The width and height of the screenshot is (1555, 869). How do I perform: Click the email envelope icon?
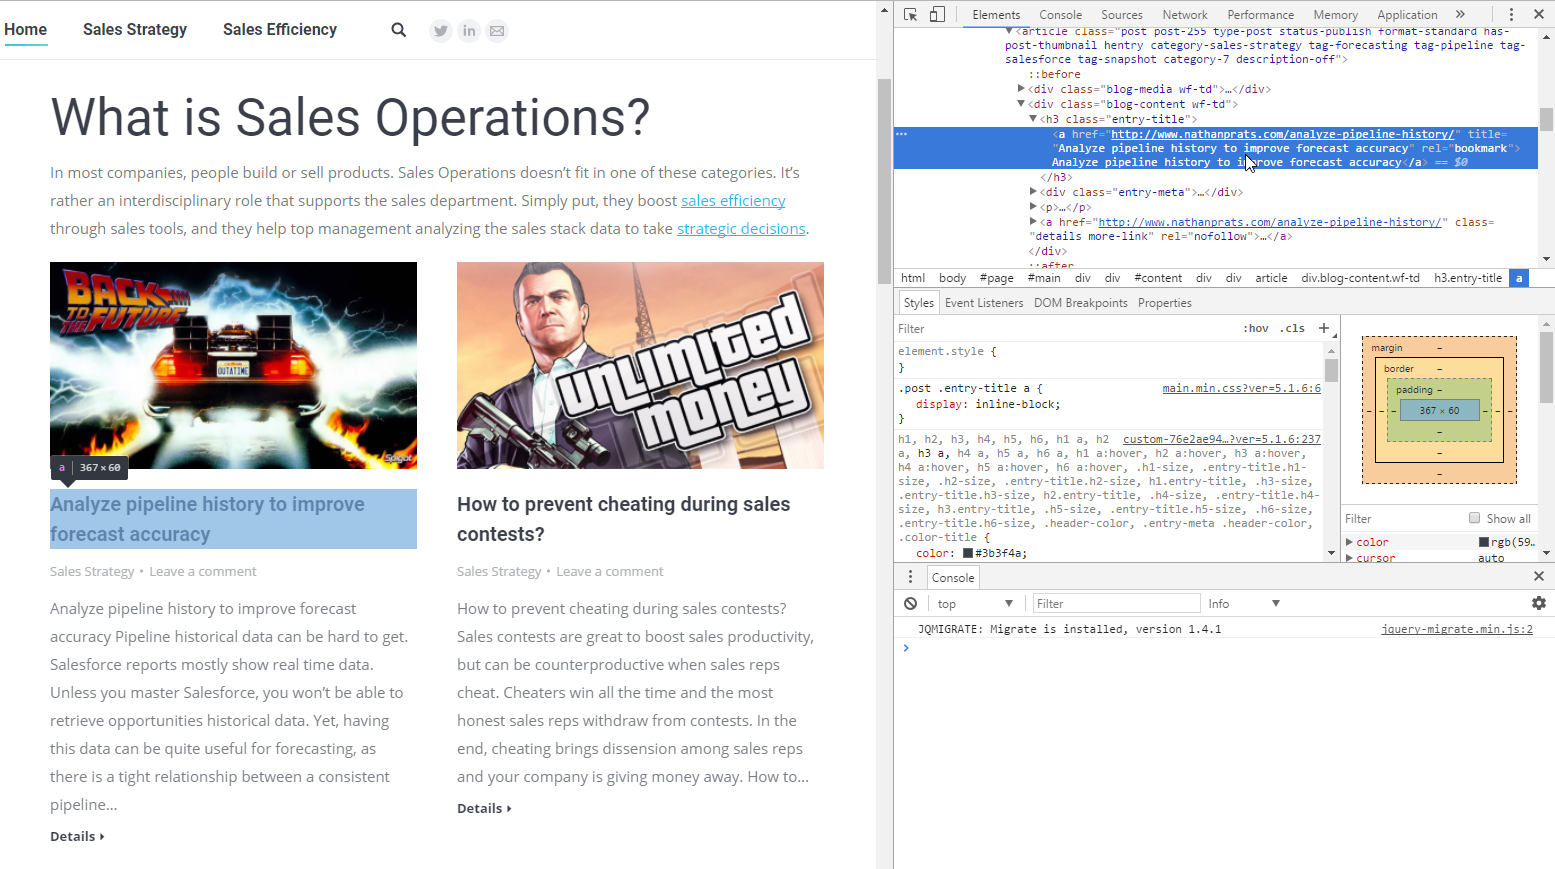pos(497,31)
